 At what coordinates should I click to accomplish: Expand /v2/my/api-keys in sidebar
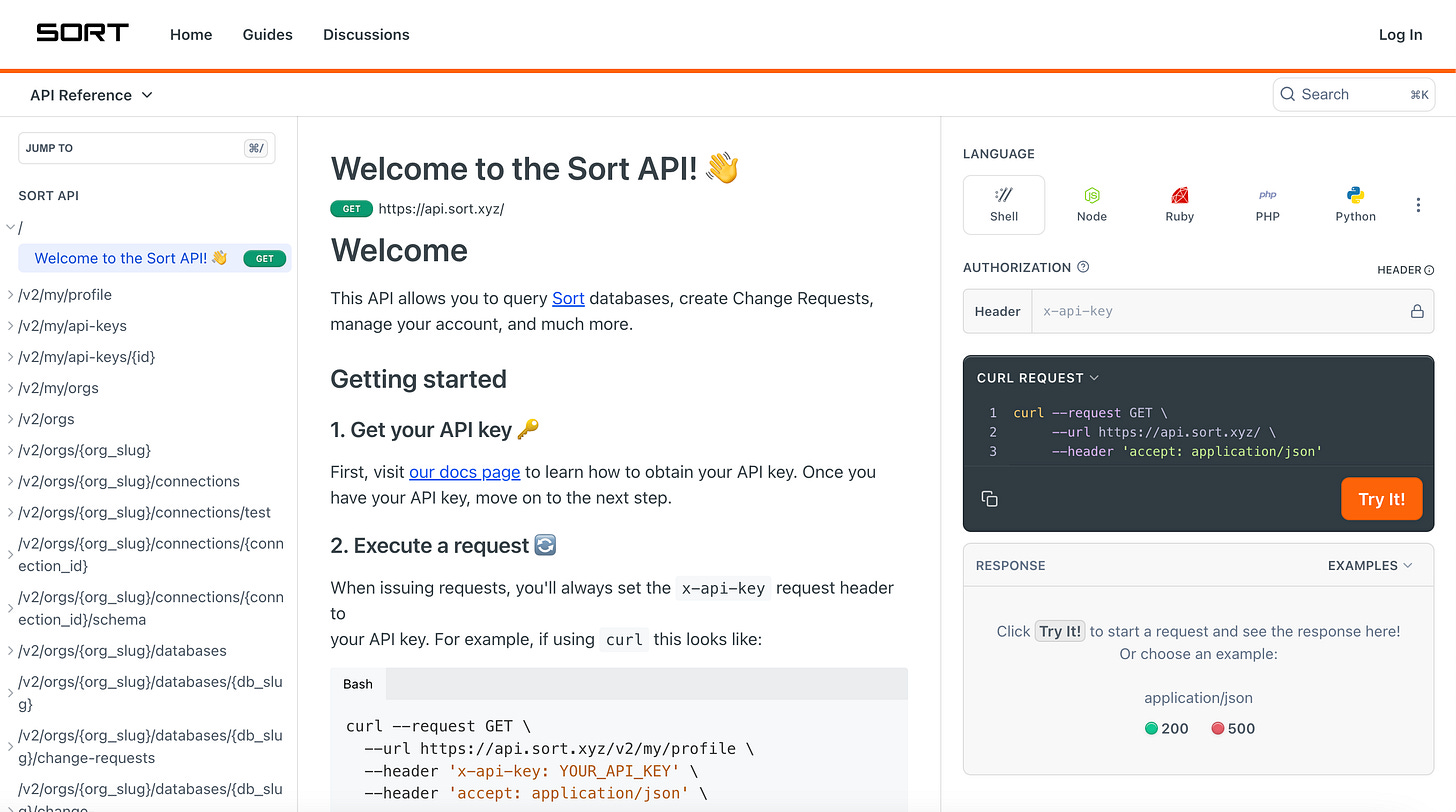click(11, 326)
